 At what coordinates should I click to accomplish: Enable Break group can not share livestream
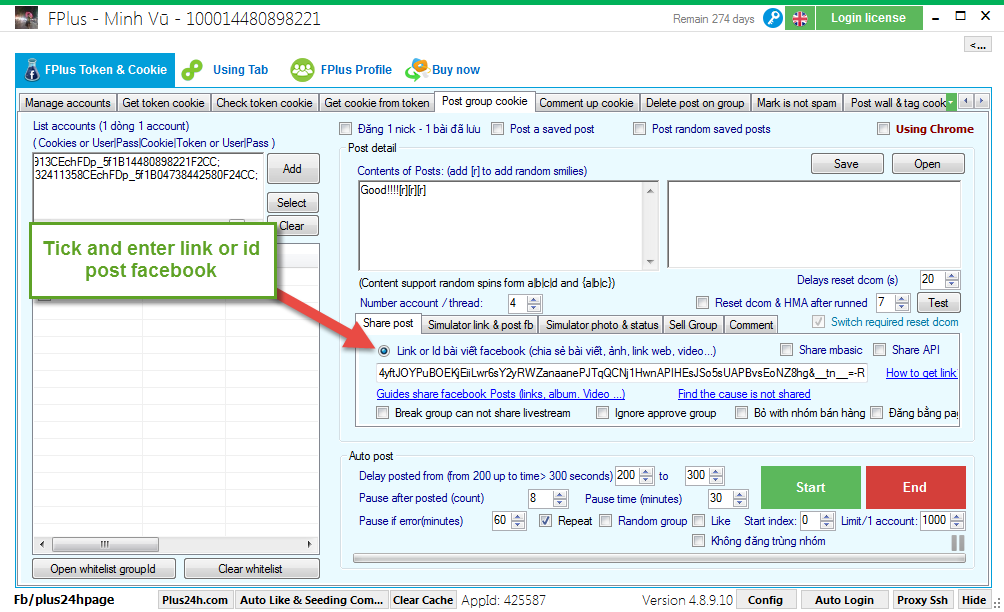[382, 413]
